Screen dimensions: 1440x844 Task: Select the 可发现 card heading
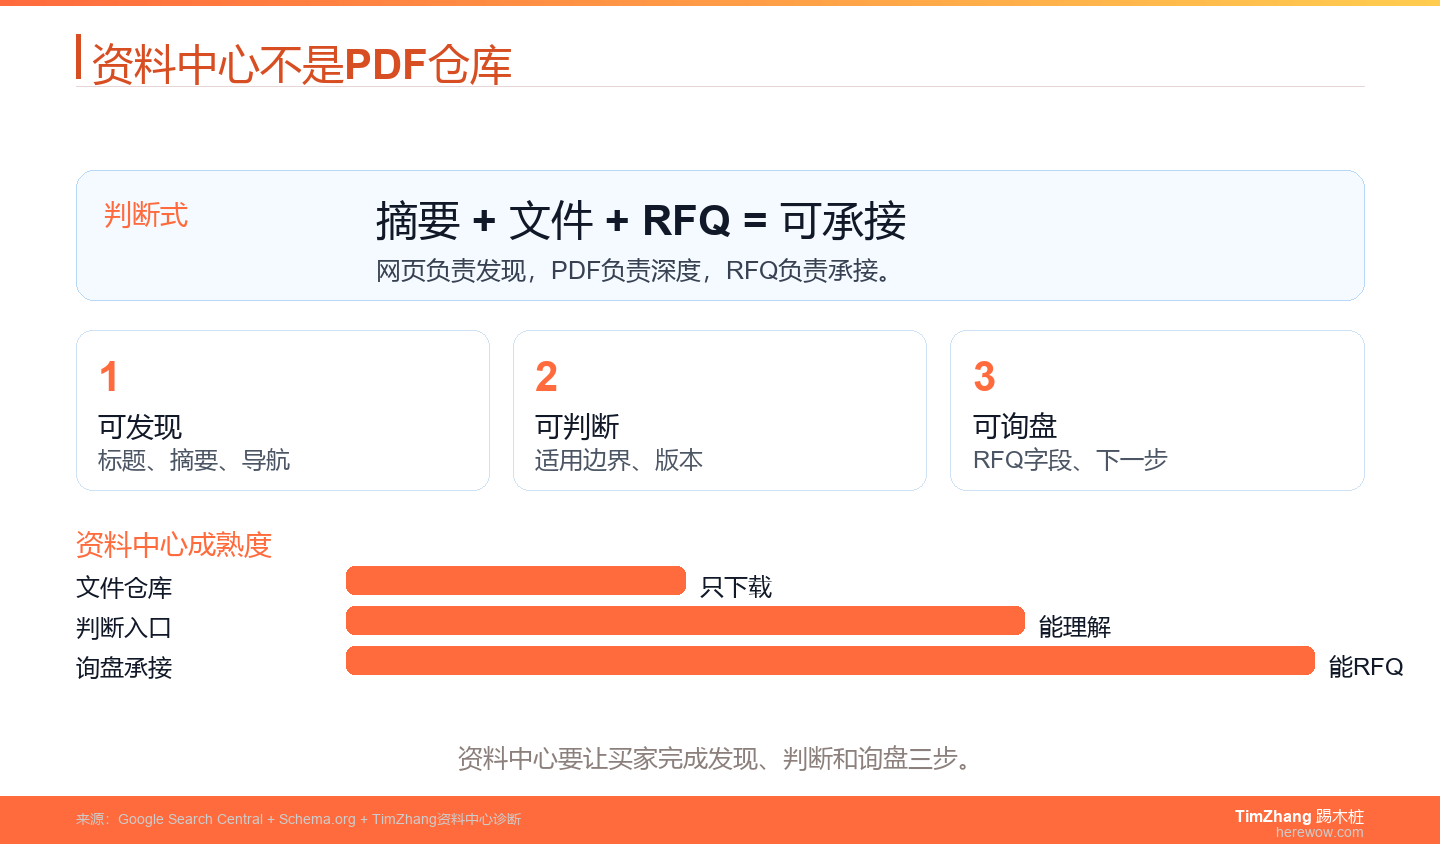pos(140,427)
